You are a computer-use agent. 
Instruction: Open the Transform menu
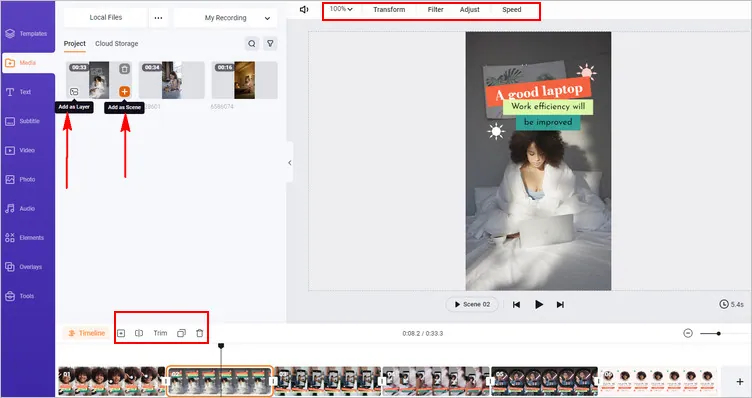tap(389, 10)
